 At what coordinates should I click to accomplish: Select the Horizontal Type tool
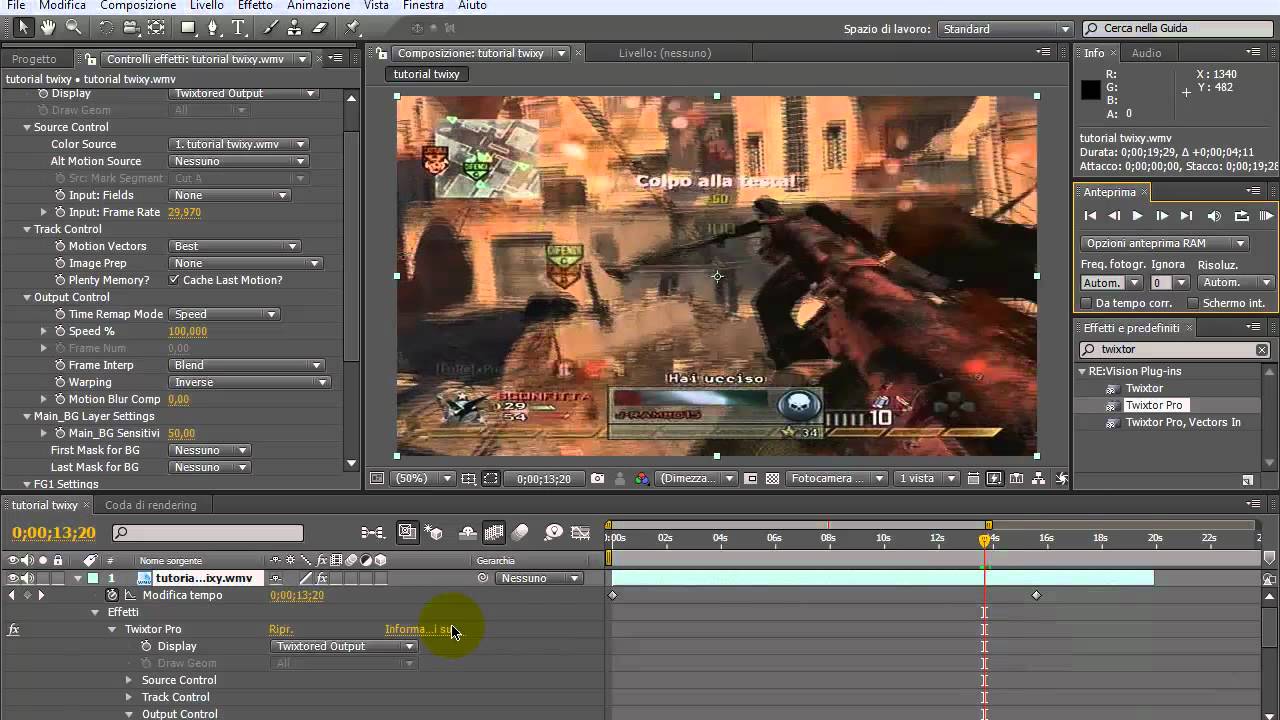(239, 28)
